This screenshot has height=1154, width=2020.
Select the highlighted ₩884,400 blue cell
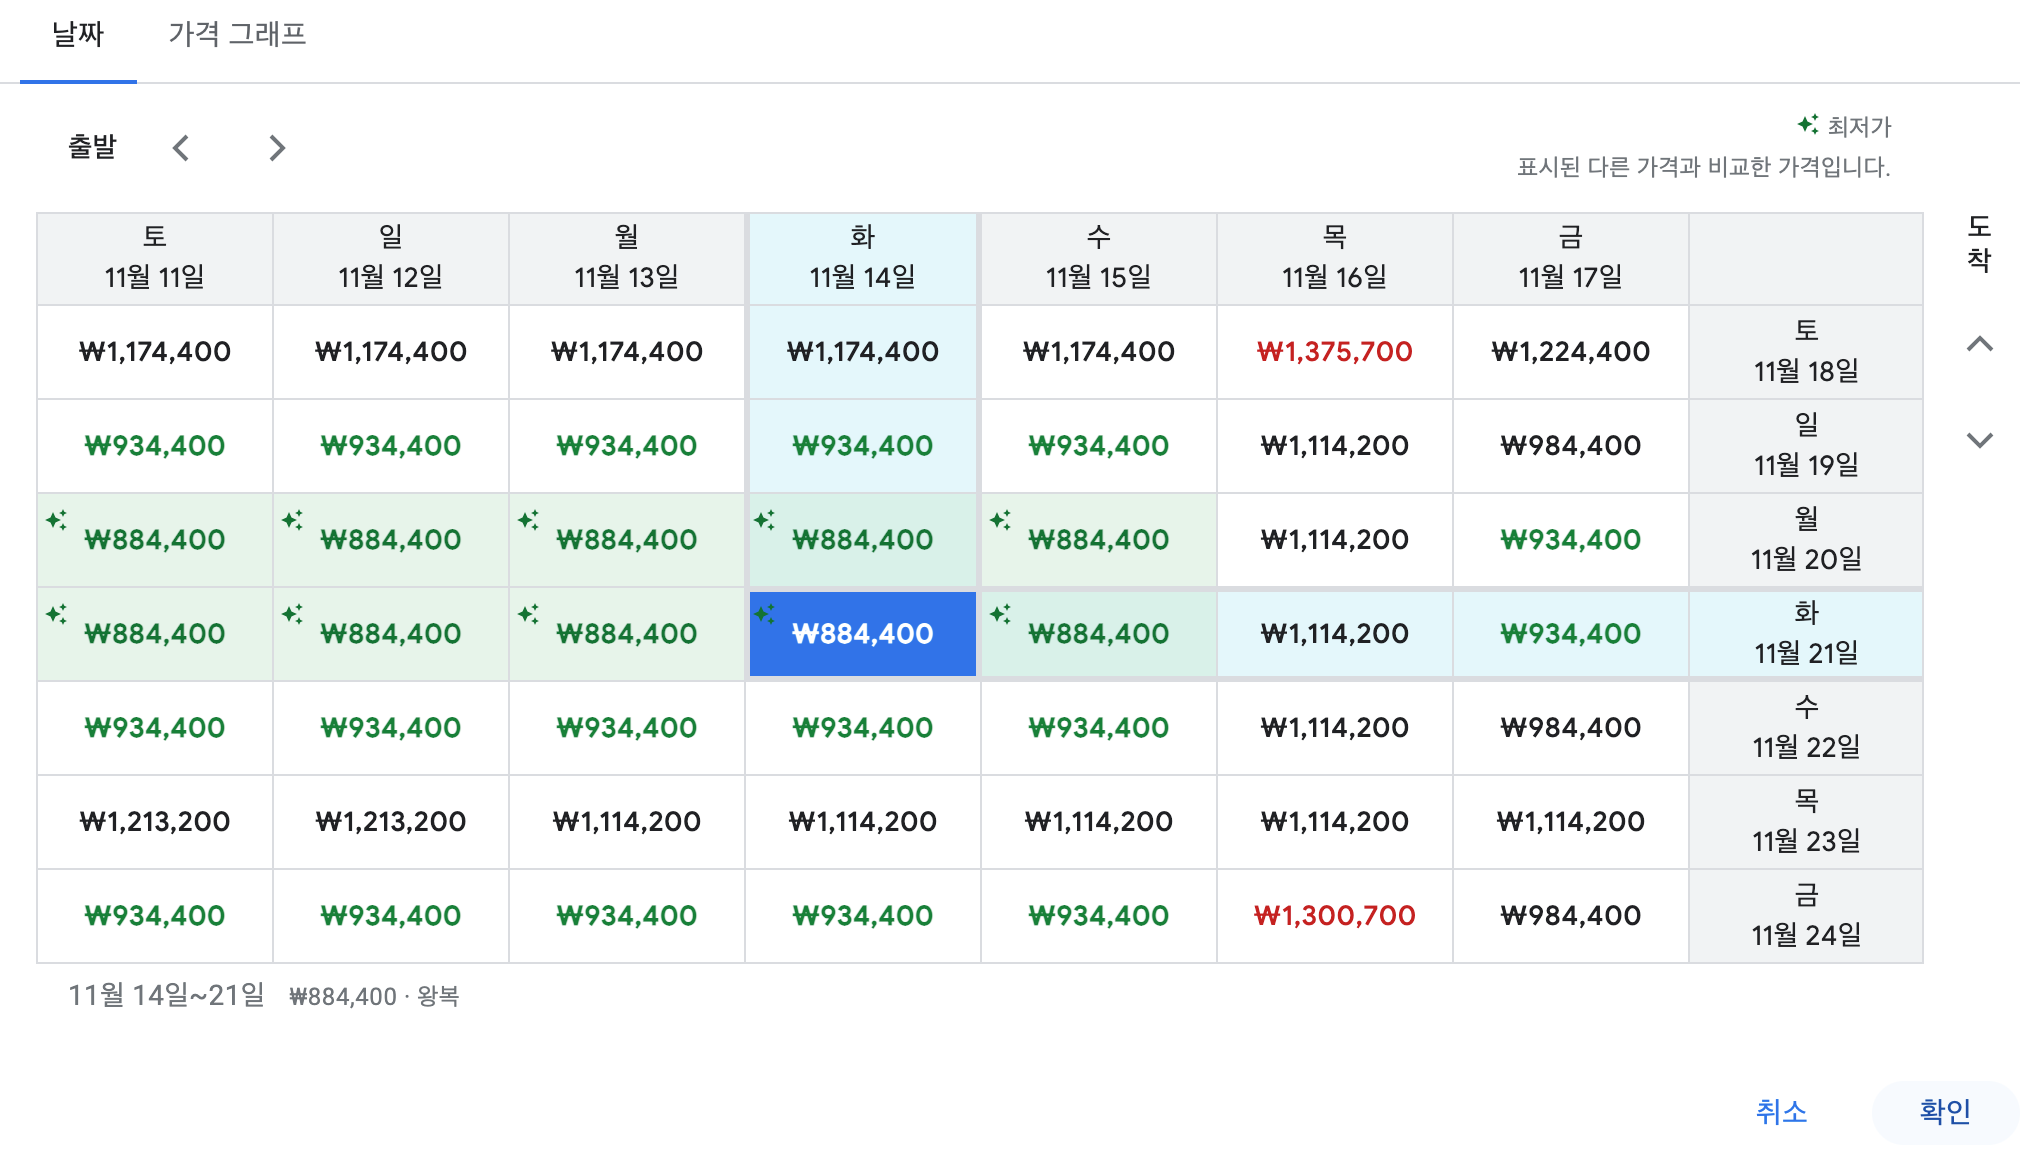(862, 633)
